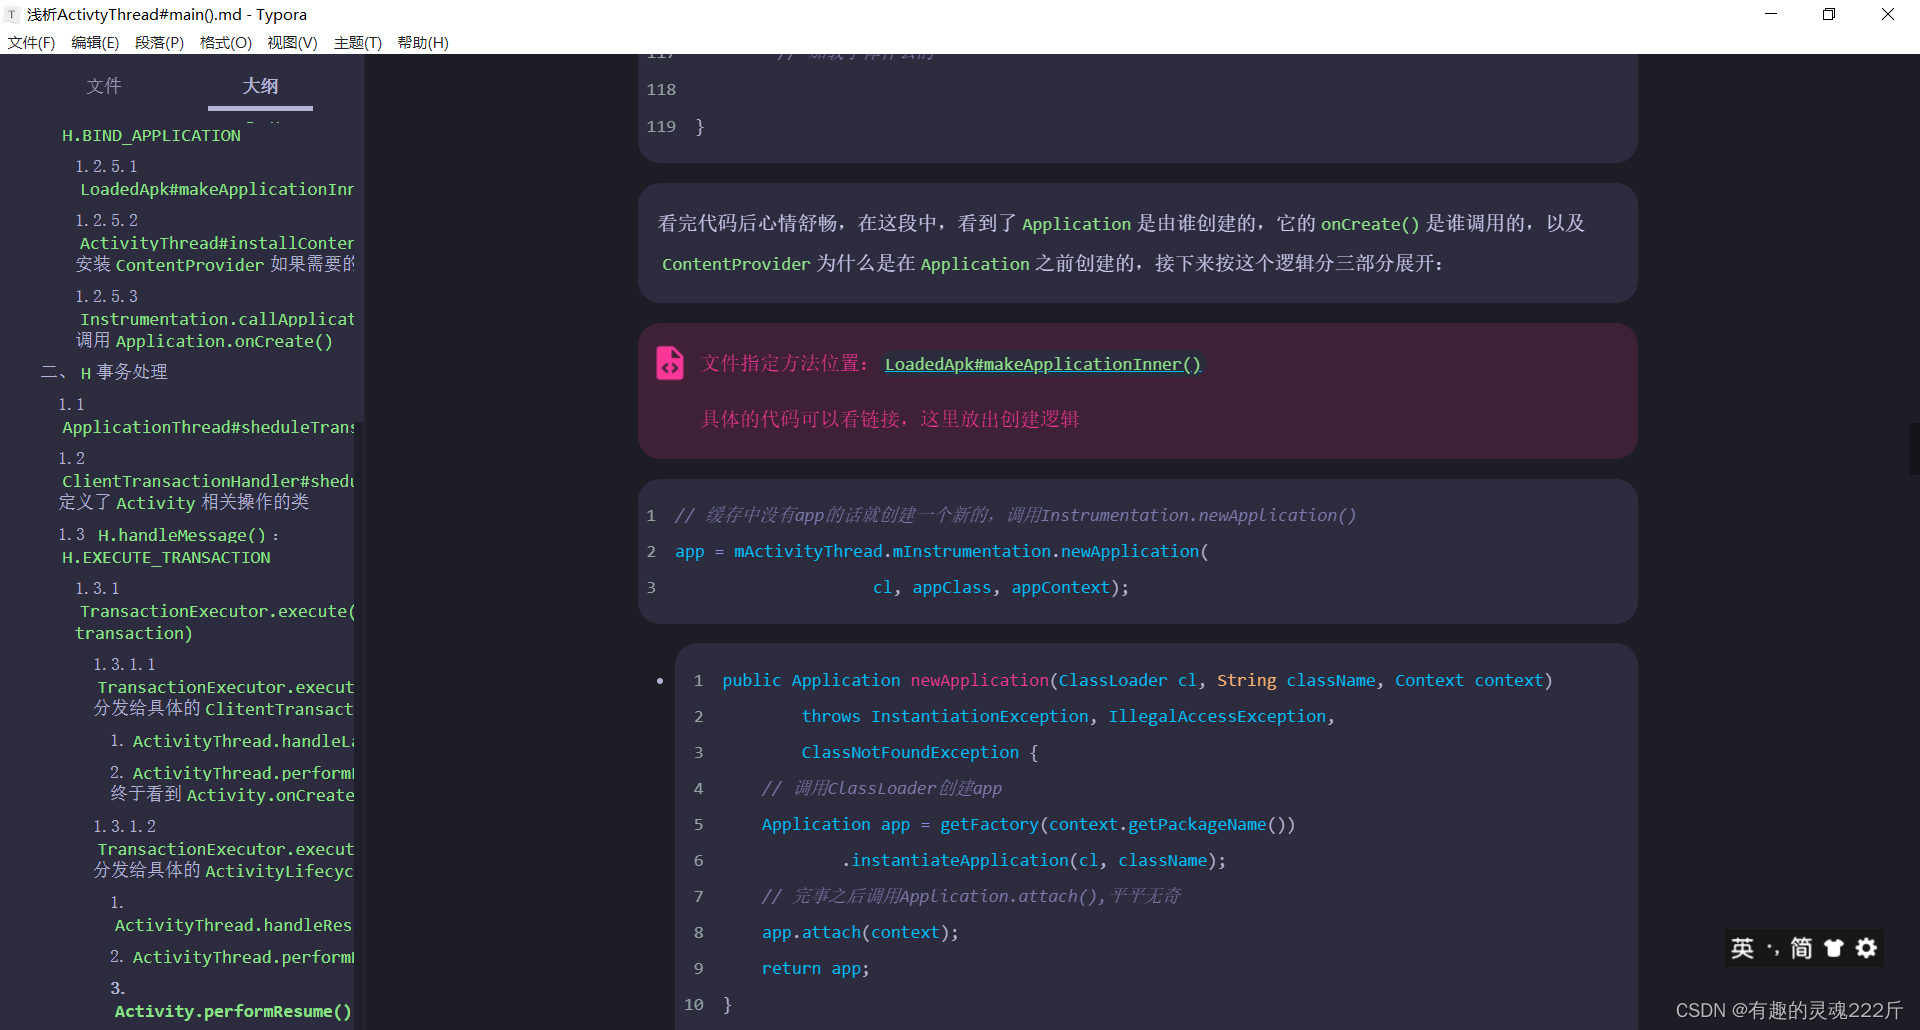This screenshot has height=1030, width=1920.
Task: Select outline item ActivityThread.handleRes...
Action: click(x=232, y=925)
